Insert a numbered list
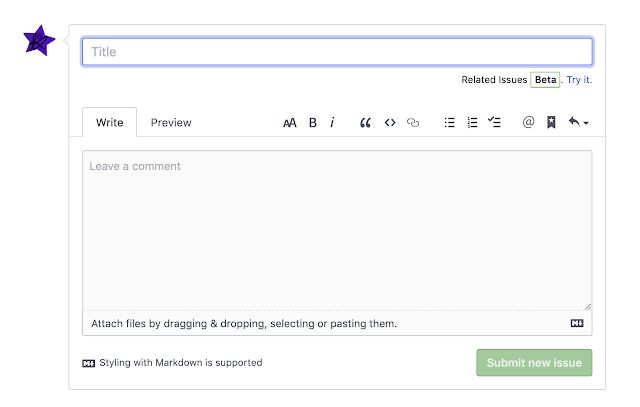Image resolution: width=640 pixels, height=407 pixels. [x=472, y=123]
